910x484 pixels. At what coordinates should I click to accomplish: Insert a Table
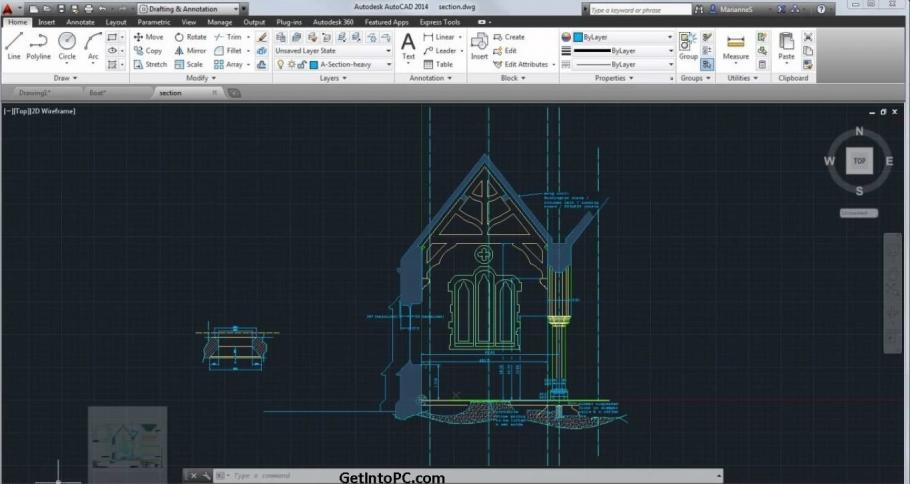pos(438,64)
